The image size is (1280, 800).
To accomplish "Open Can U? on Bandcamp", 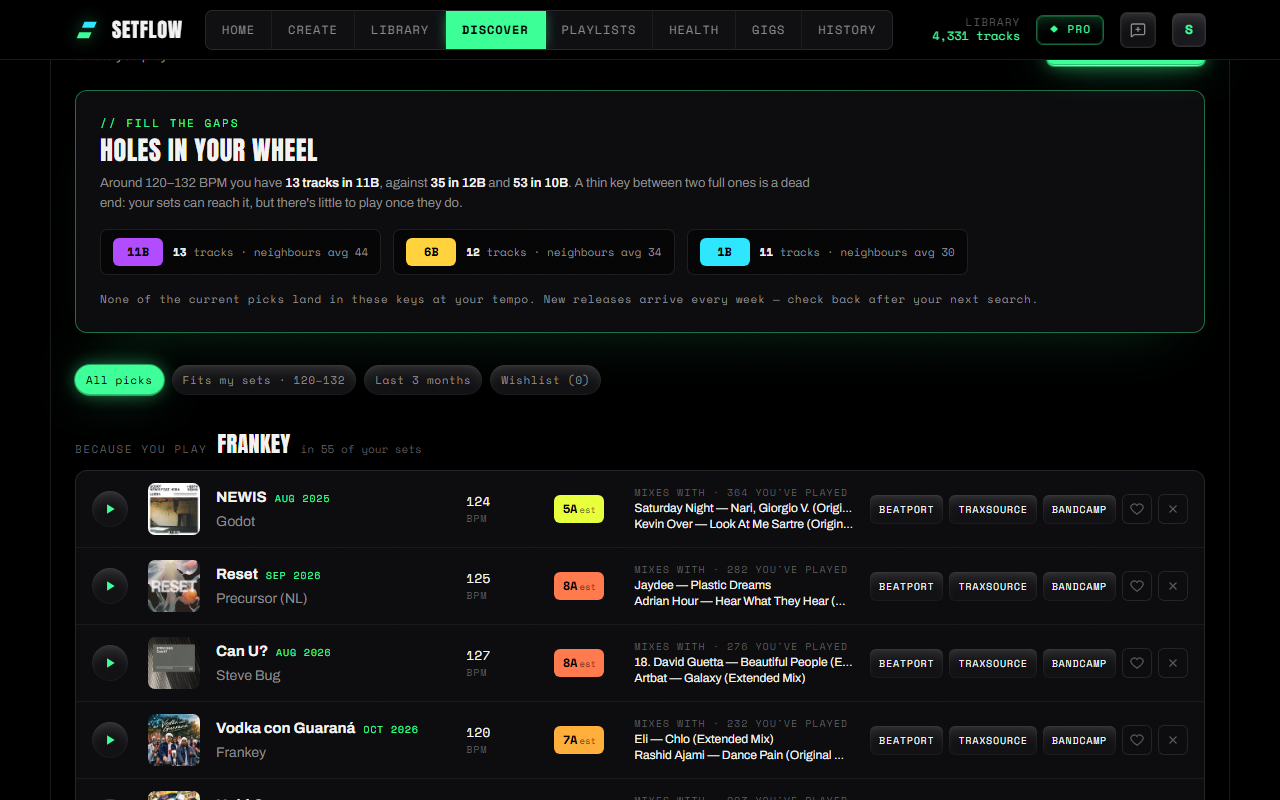I will [x=1079, y=663].
